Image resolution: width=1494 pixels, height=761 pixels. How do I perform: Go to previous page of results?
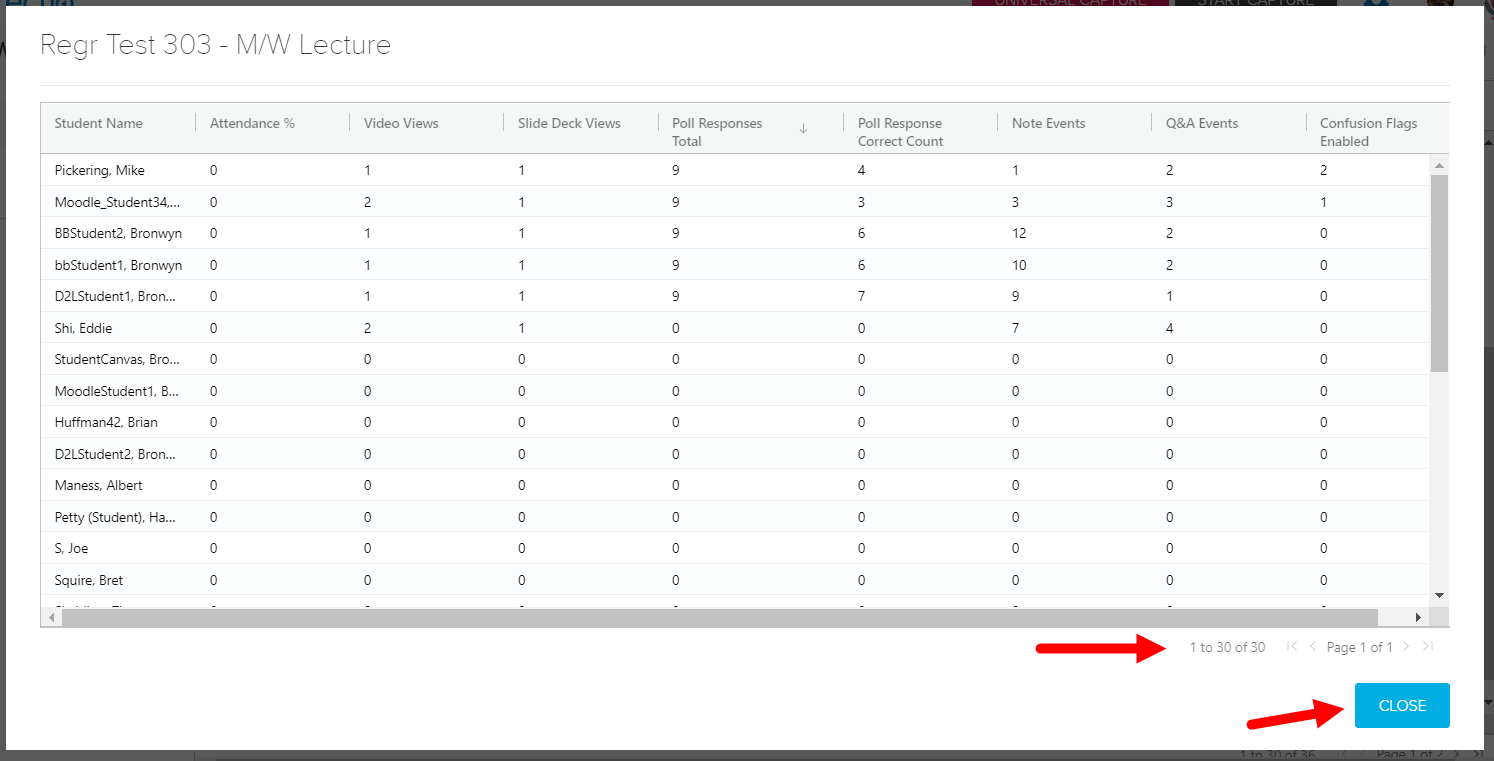pyautogui.click(x=1313, y=647)
